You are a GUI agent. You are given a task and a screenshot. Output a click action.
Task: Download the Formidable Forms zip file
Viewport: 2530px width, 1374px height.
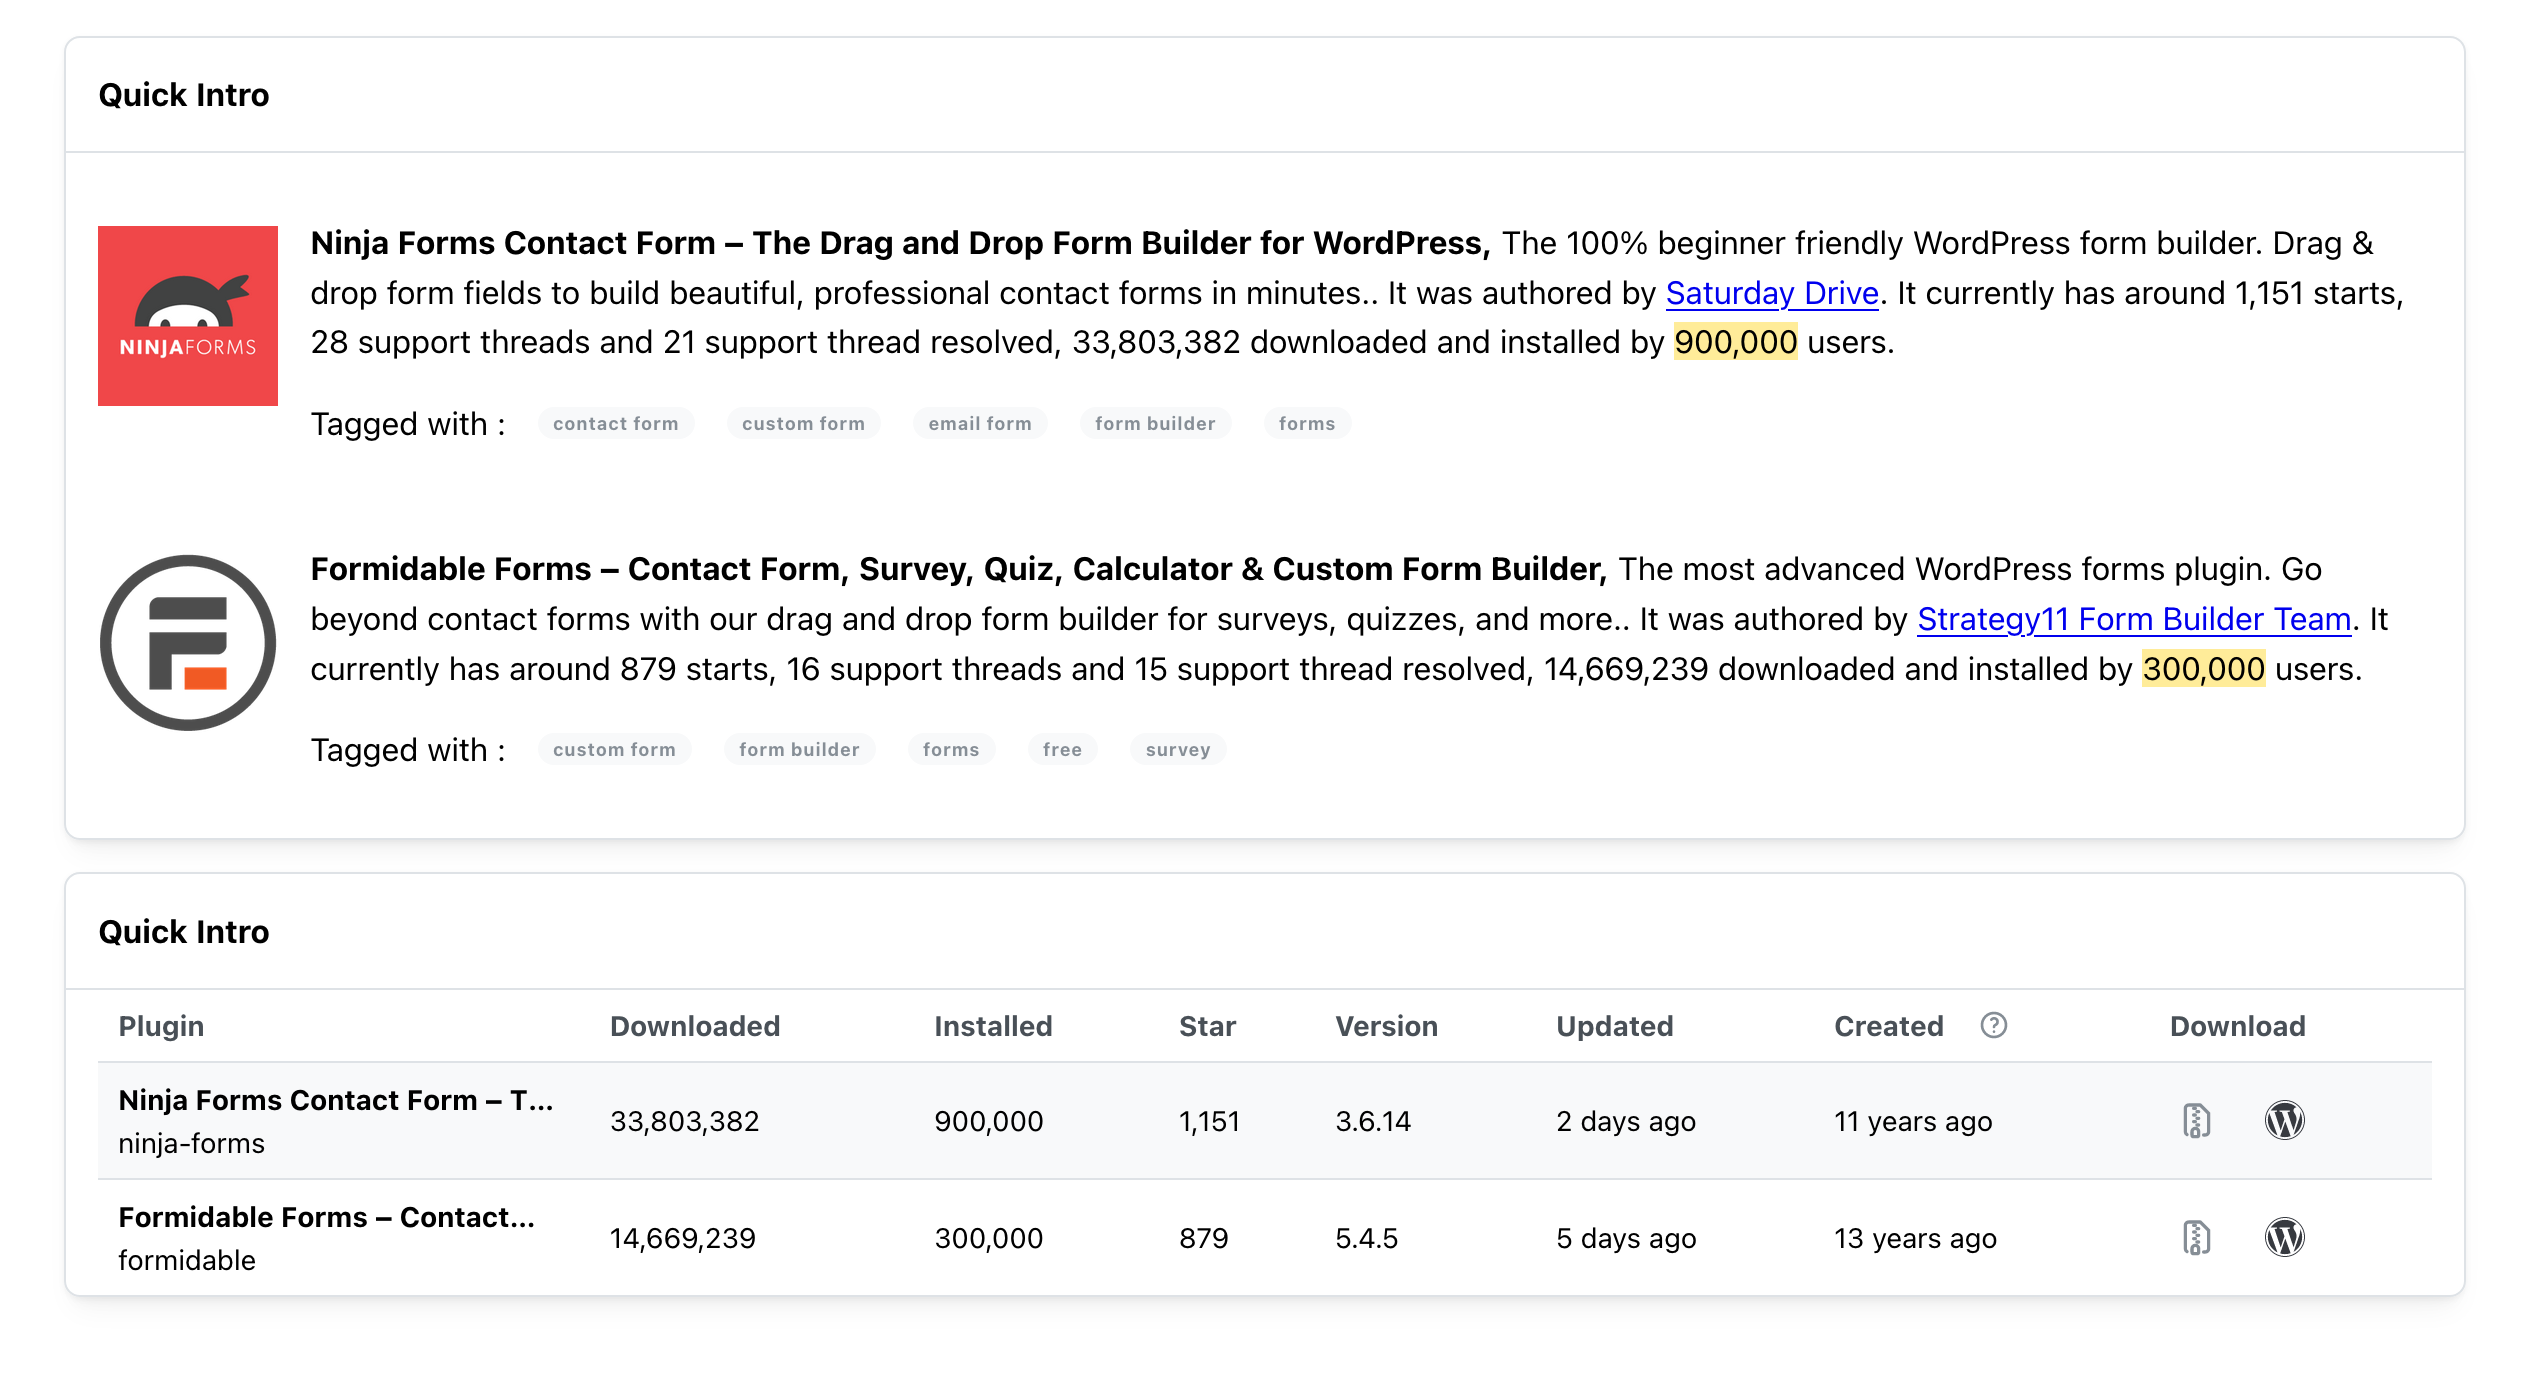[x=2196, y=1238]
